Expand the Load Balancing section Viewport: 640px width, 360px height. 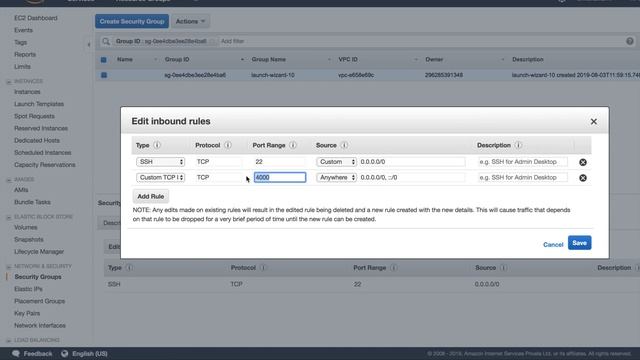[x=9, y=340]
